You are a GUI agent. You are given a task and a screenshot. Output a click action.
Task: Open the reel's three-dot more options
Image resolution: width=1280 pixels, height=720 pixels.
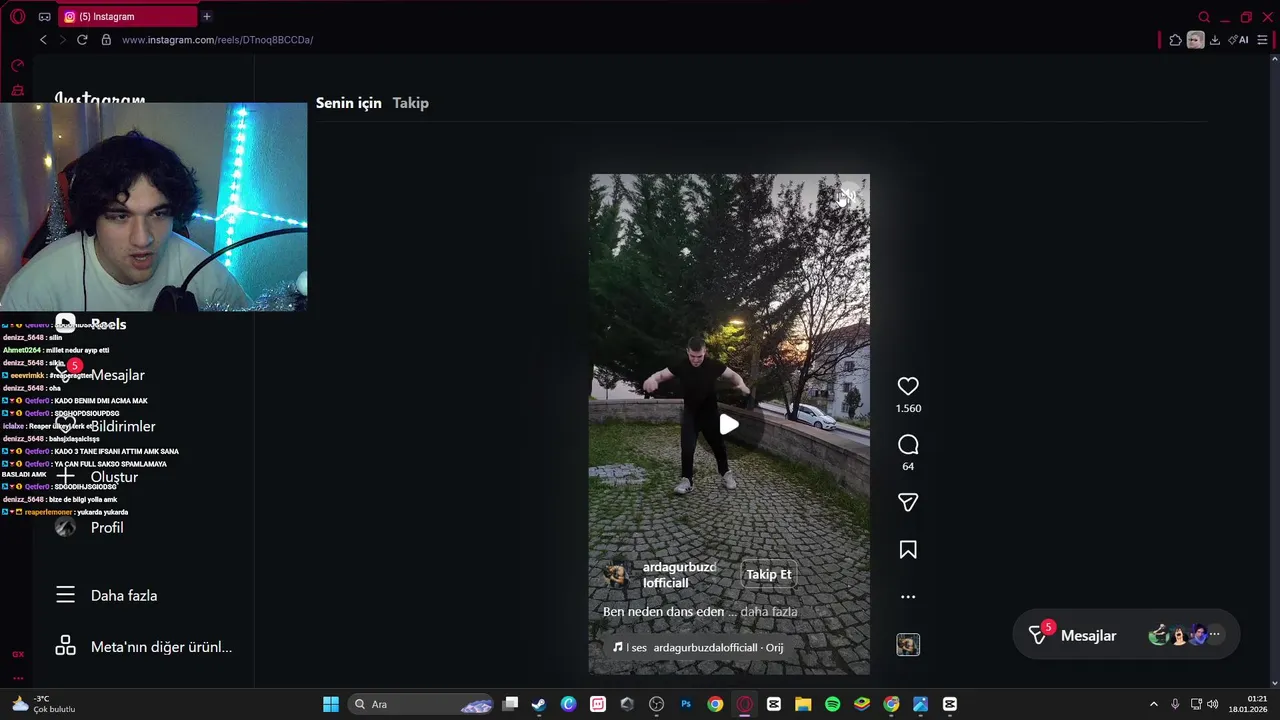click(x=908, y=597)
